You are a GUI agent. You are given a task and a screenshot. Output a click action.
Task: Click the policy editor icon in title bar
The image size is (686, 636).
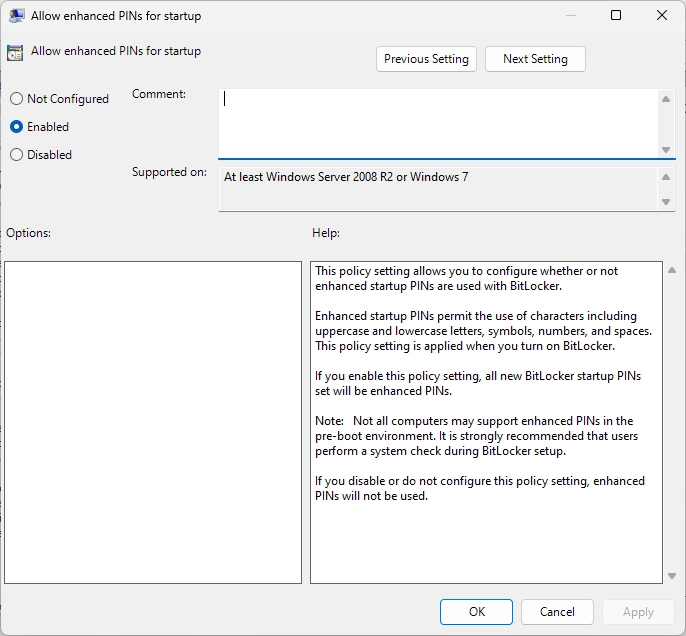click(x=17, y=15)
